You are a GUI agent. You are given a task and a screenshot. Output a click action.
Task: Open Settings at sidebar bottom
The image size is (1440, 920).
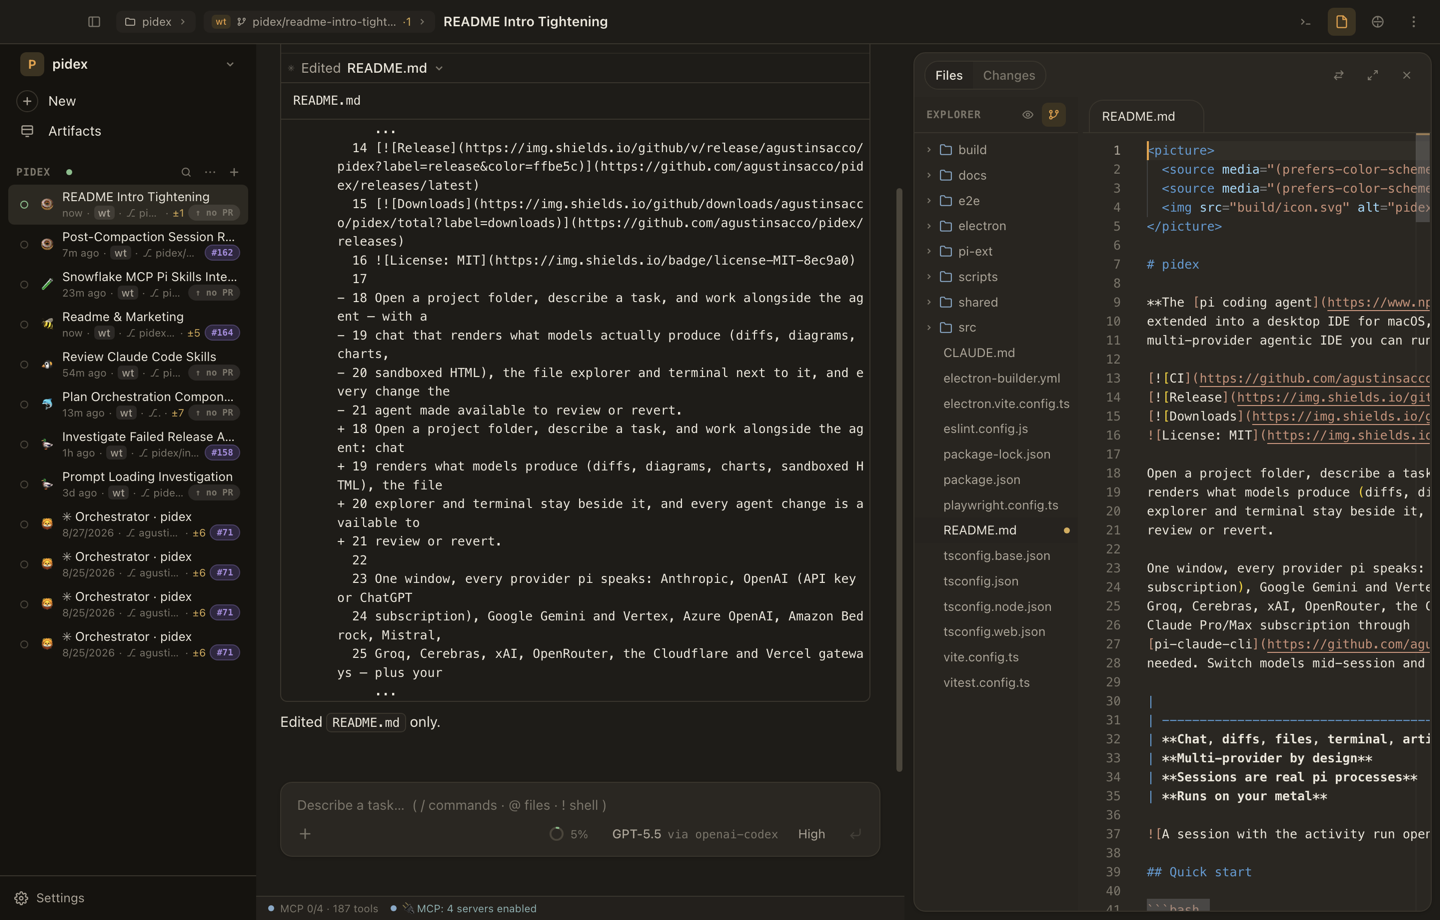tap(60, 898)
